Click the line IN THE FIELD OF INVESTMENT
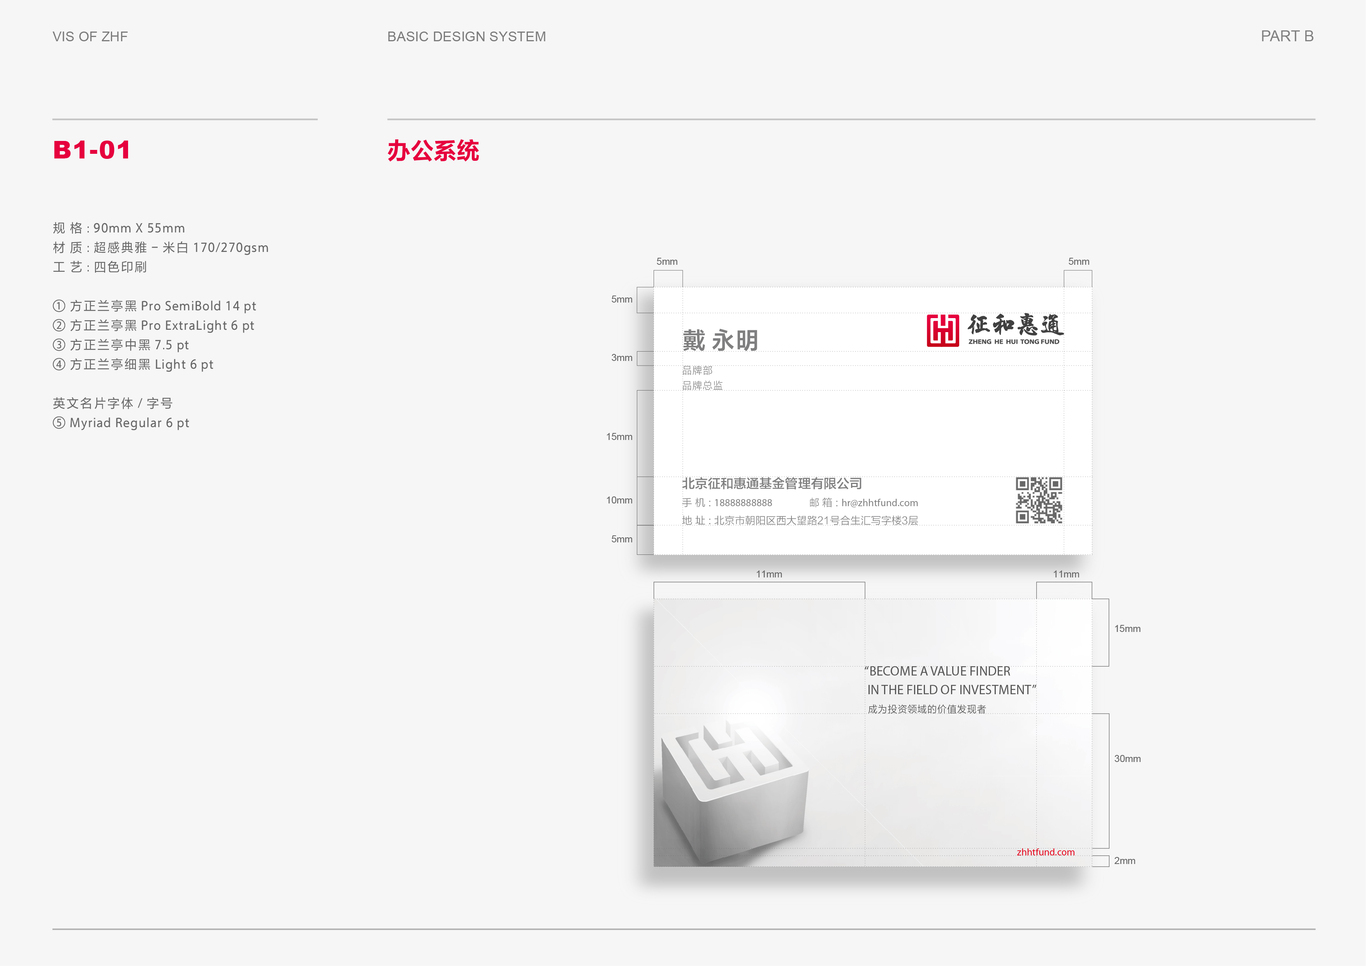Screen dimensions: 1366x966 951,690
